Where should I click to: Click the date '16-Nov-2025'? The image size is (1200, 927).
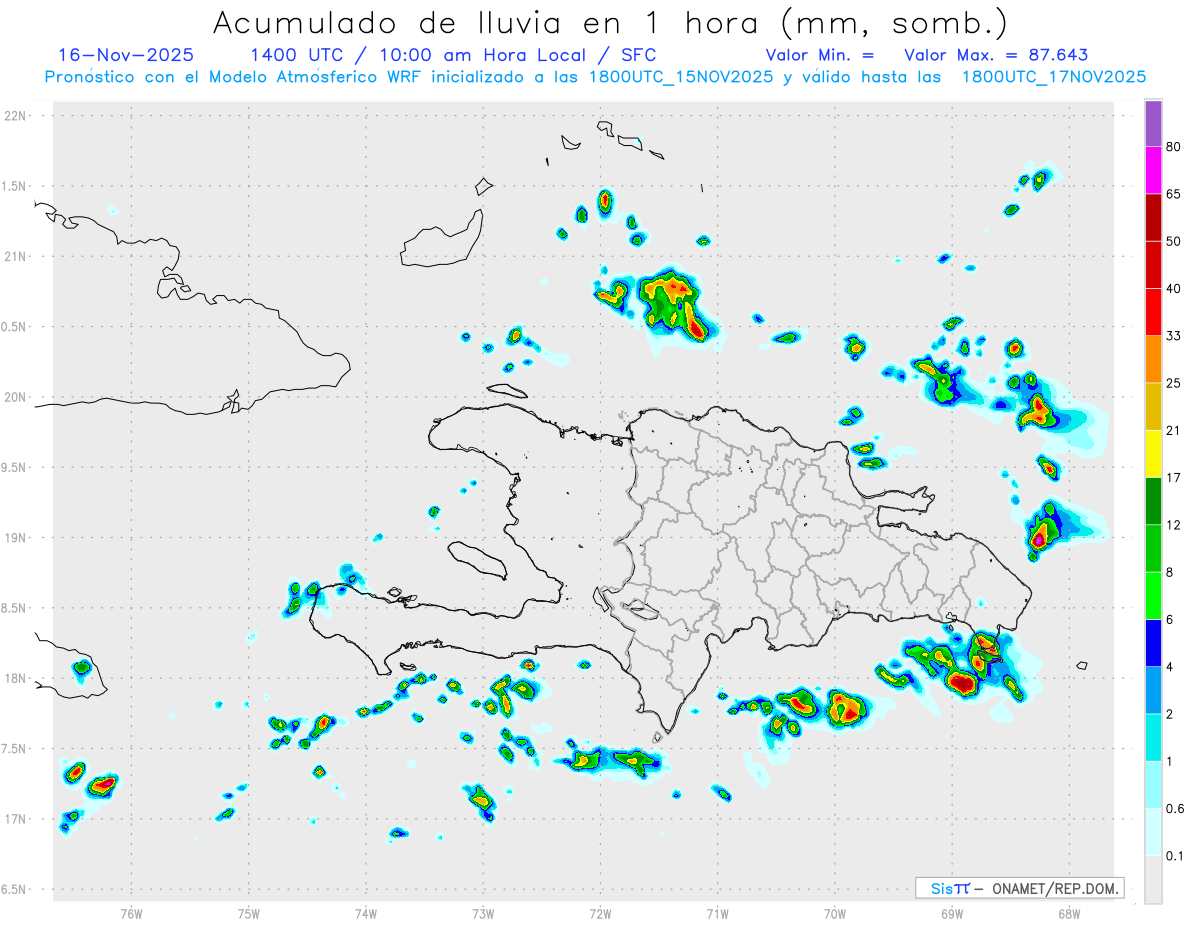tap(126, 55)
